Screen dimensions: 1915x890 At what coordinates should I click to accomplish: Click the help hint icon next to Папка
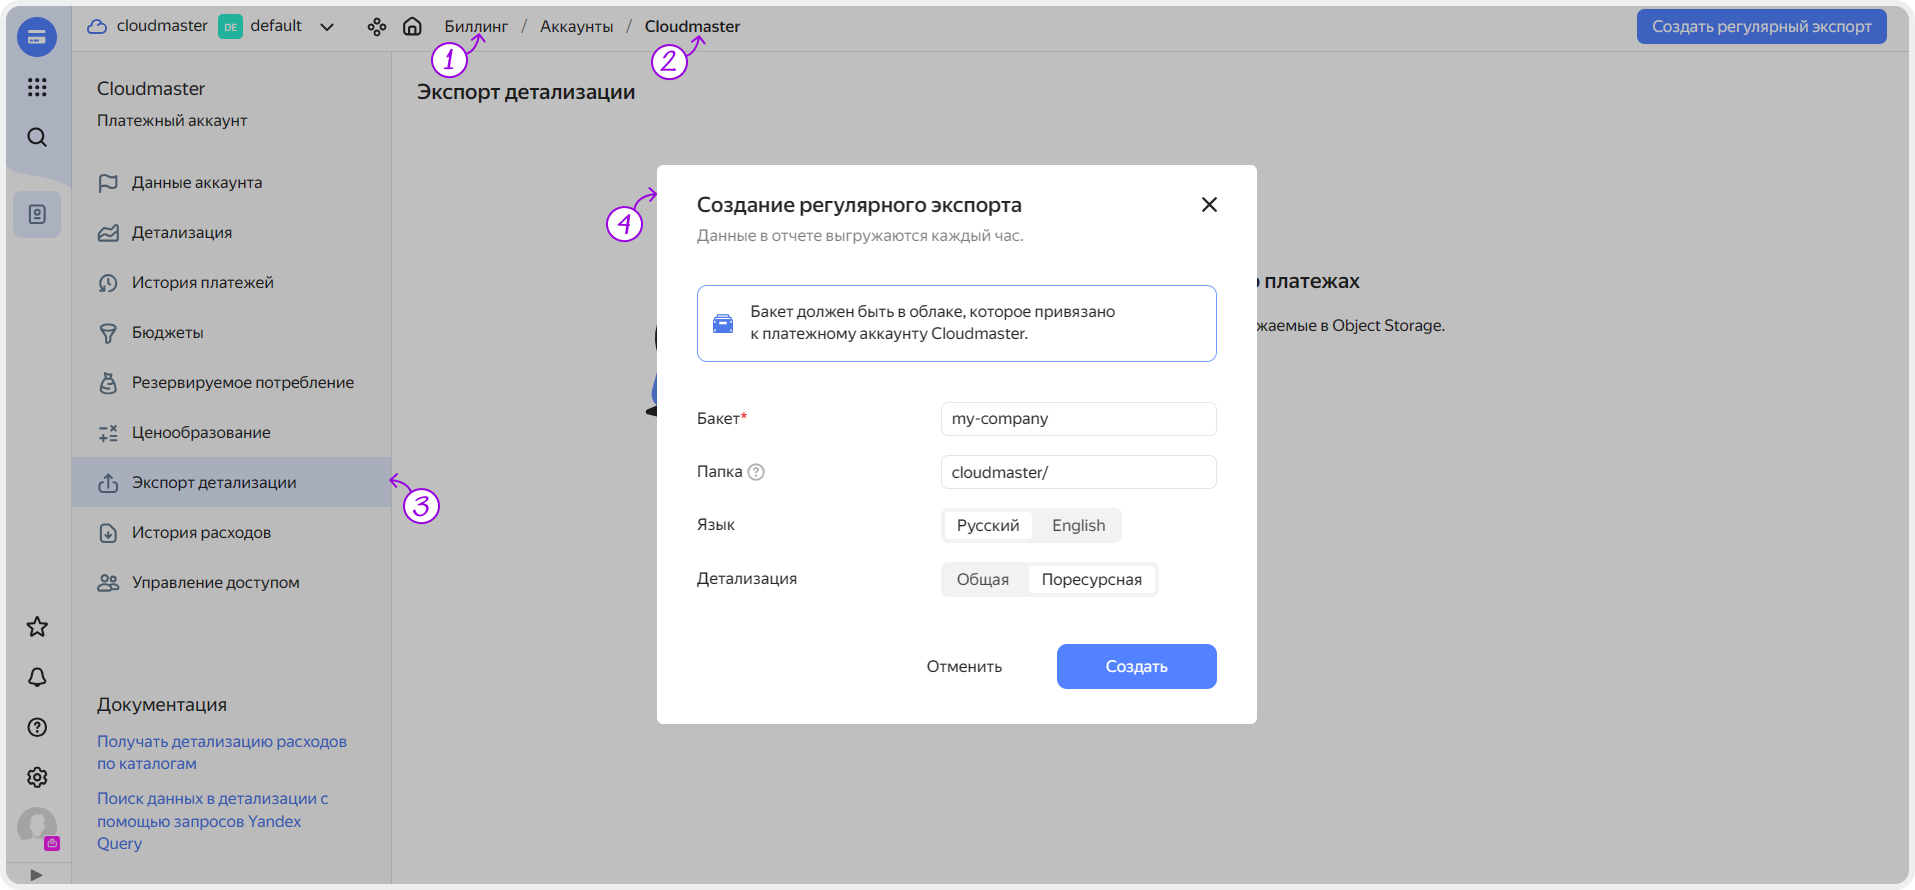[756, 472]
